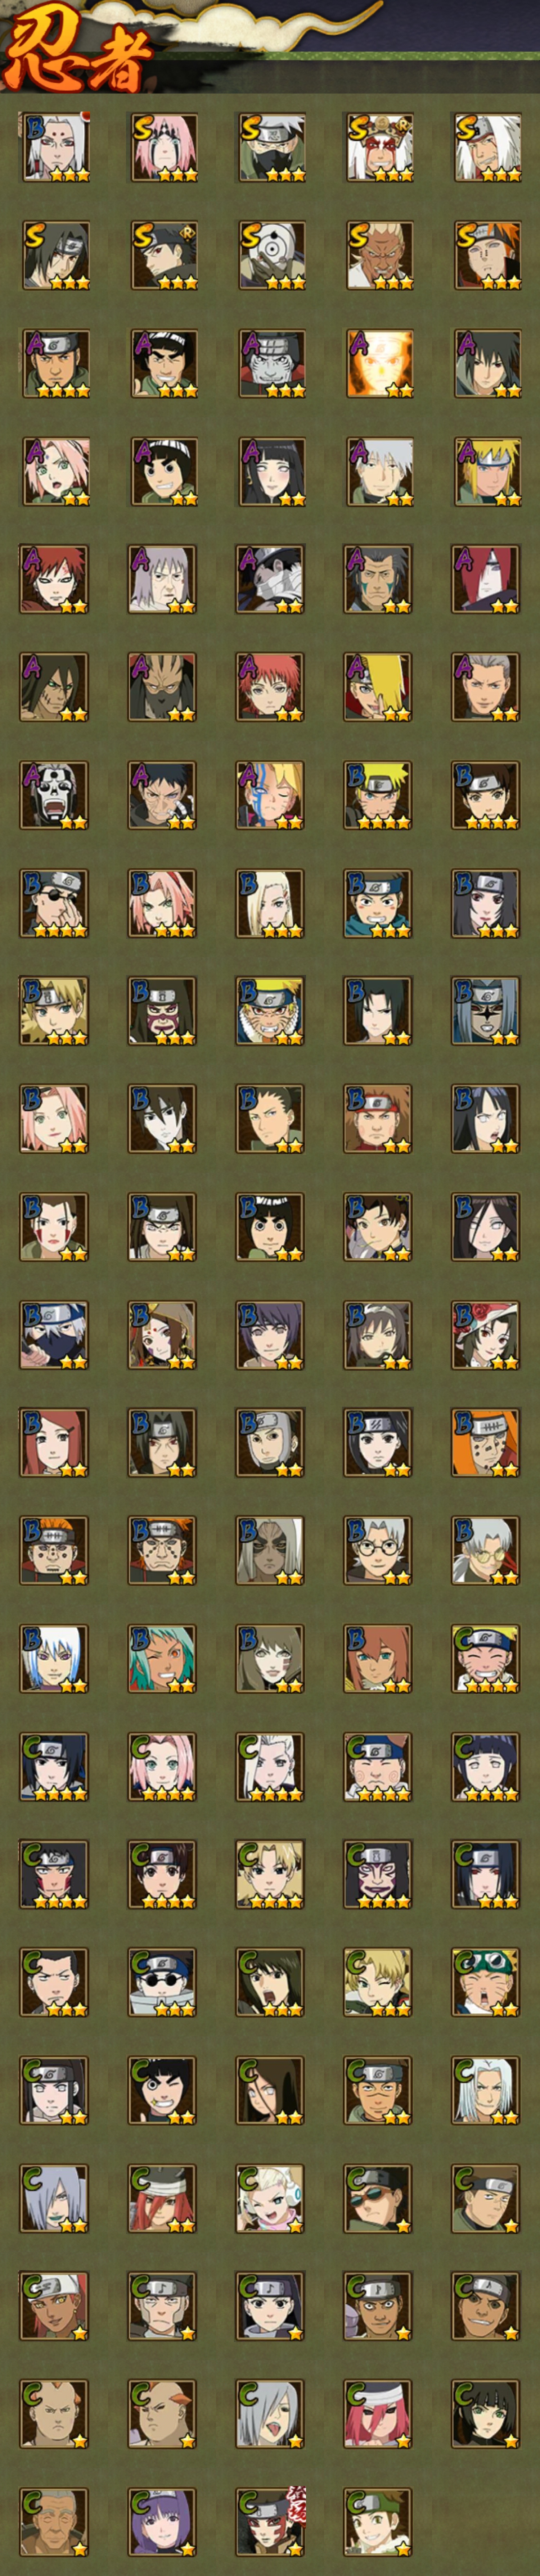
Task: Choose the B-rank Kabuto with round glasses
Action: tap(378, 1551)
